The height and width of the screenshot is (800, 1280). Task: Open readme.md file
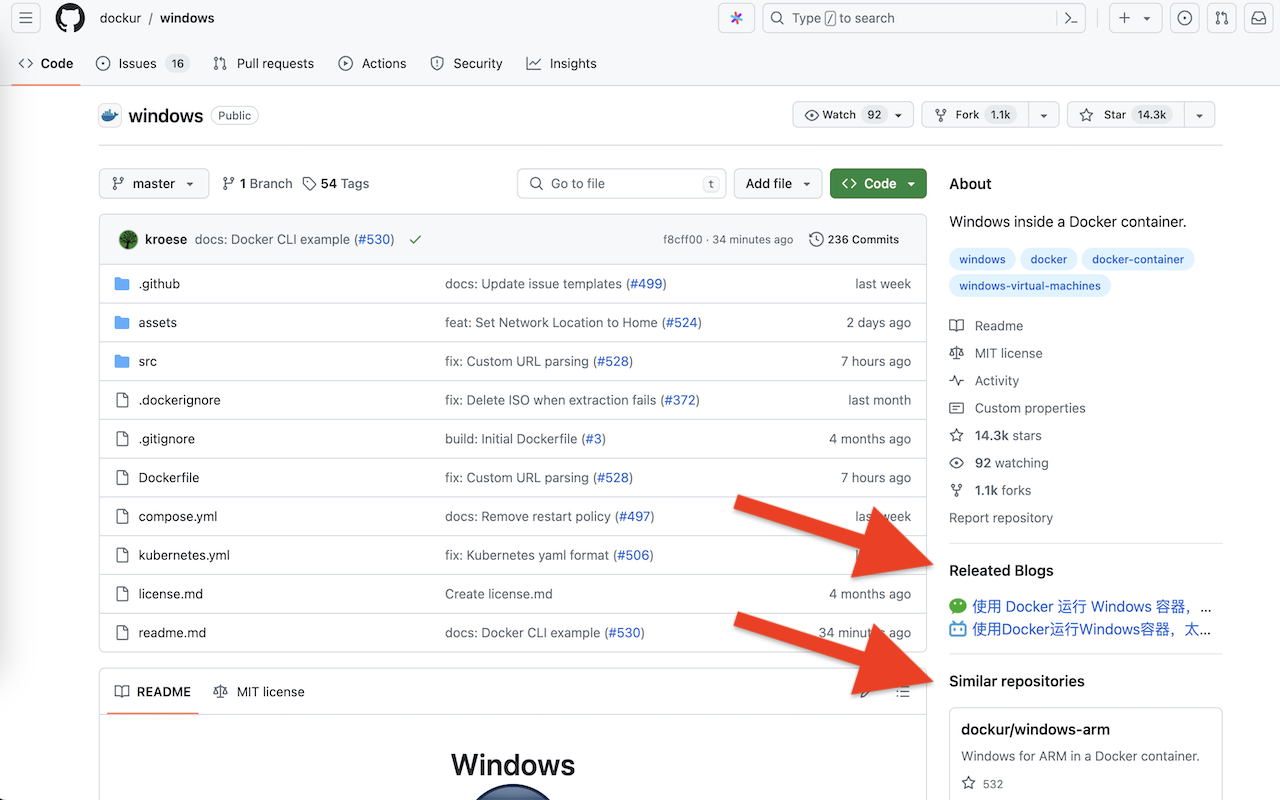tap(172, 633)
